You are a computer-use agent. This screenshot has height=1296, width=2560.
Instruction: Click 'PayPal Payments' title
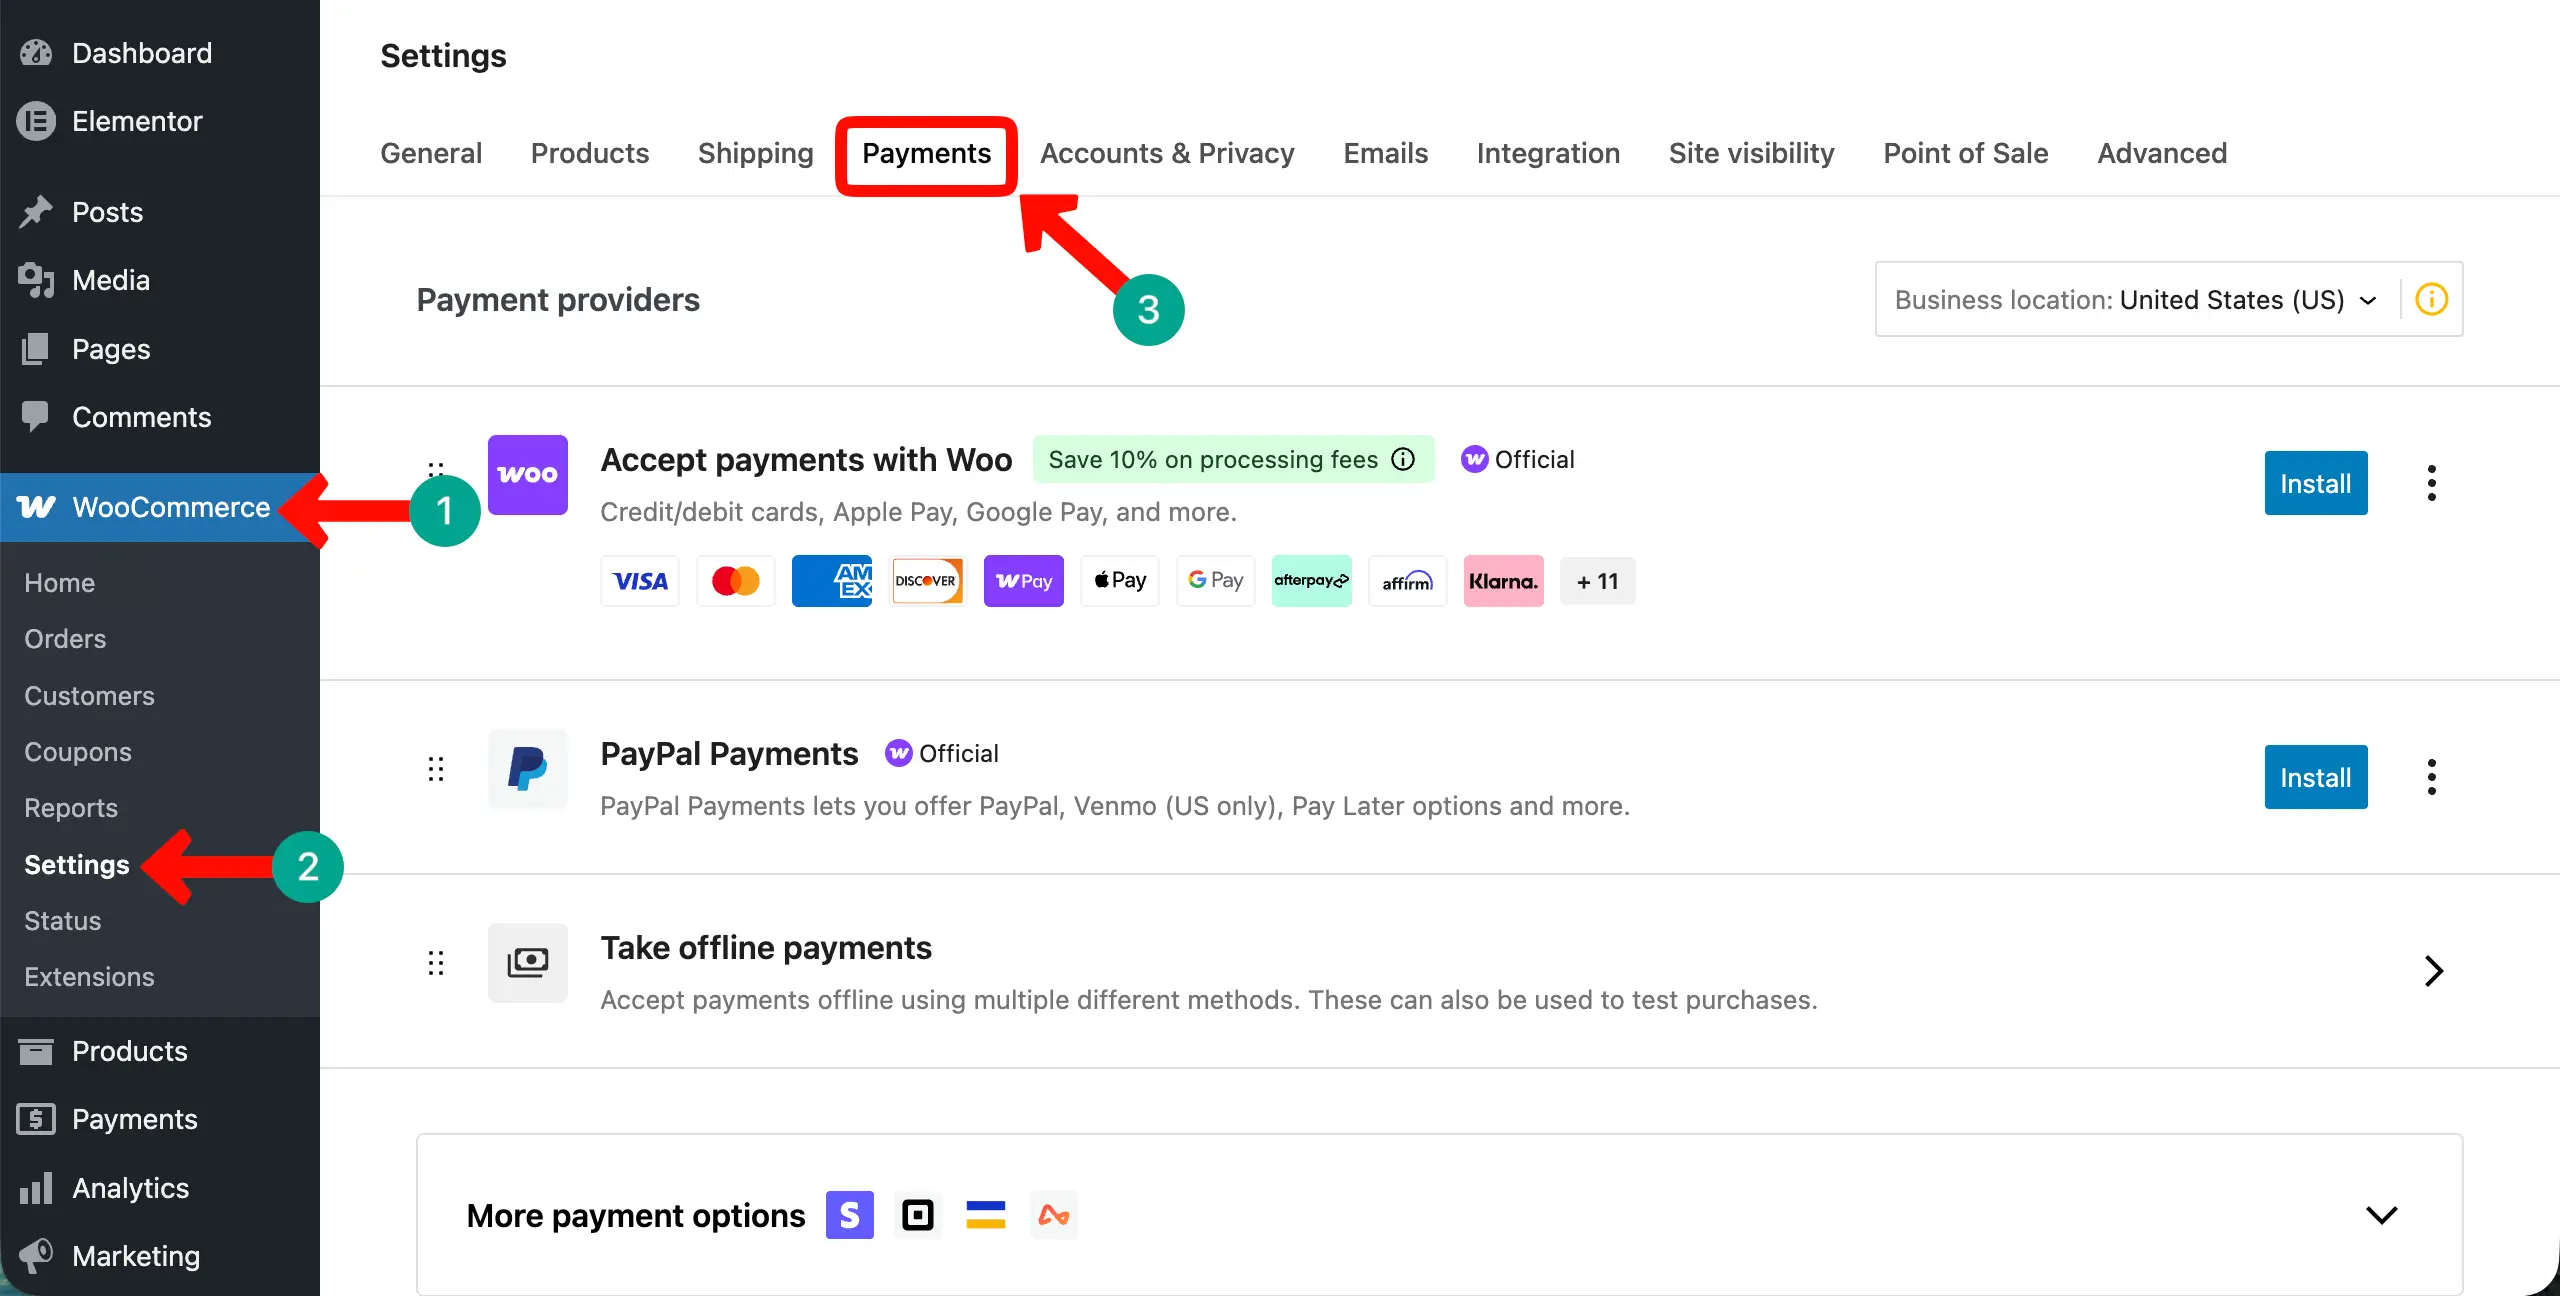pyautogui.click(x=729, y=753)
